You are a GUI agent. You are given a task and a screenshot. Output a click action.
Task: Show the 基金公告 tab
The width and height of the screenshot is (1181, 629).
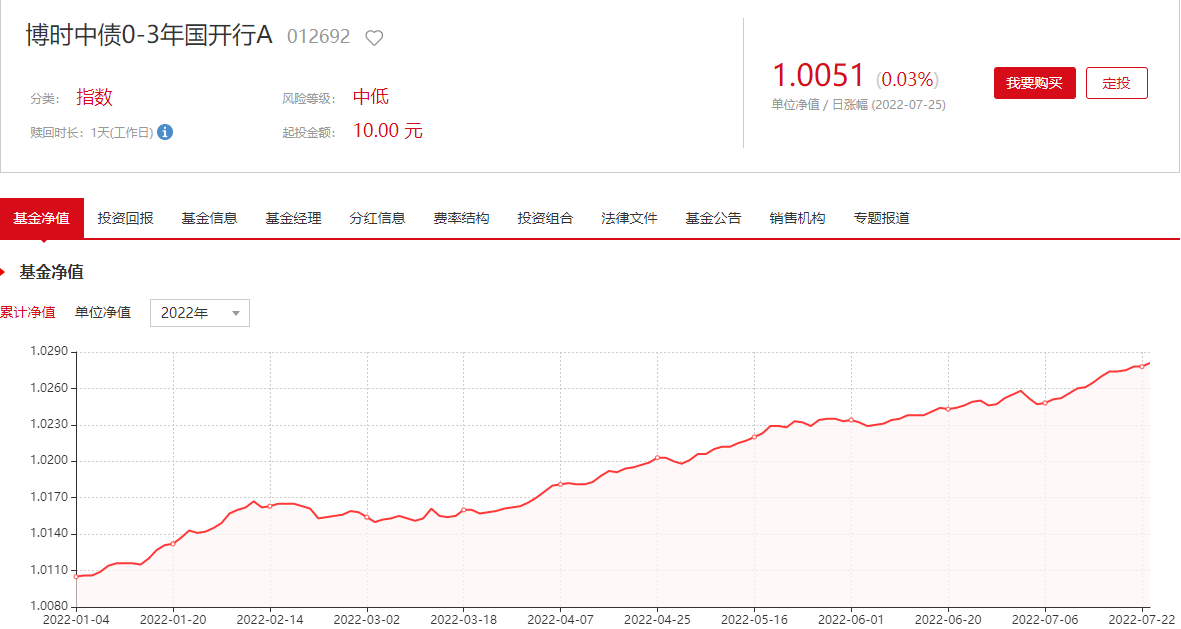[714, 218]
